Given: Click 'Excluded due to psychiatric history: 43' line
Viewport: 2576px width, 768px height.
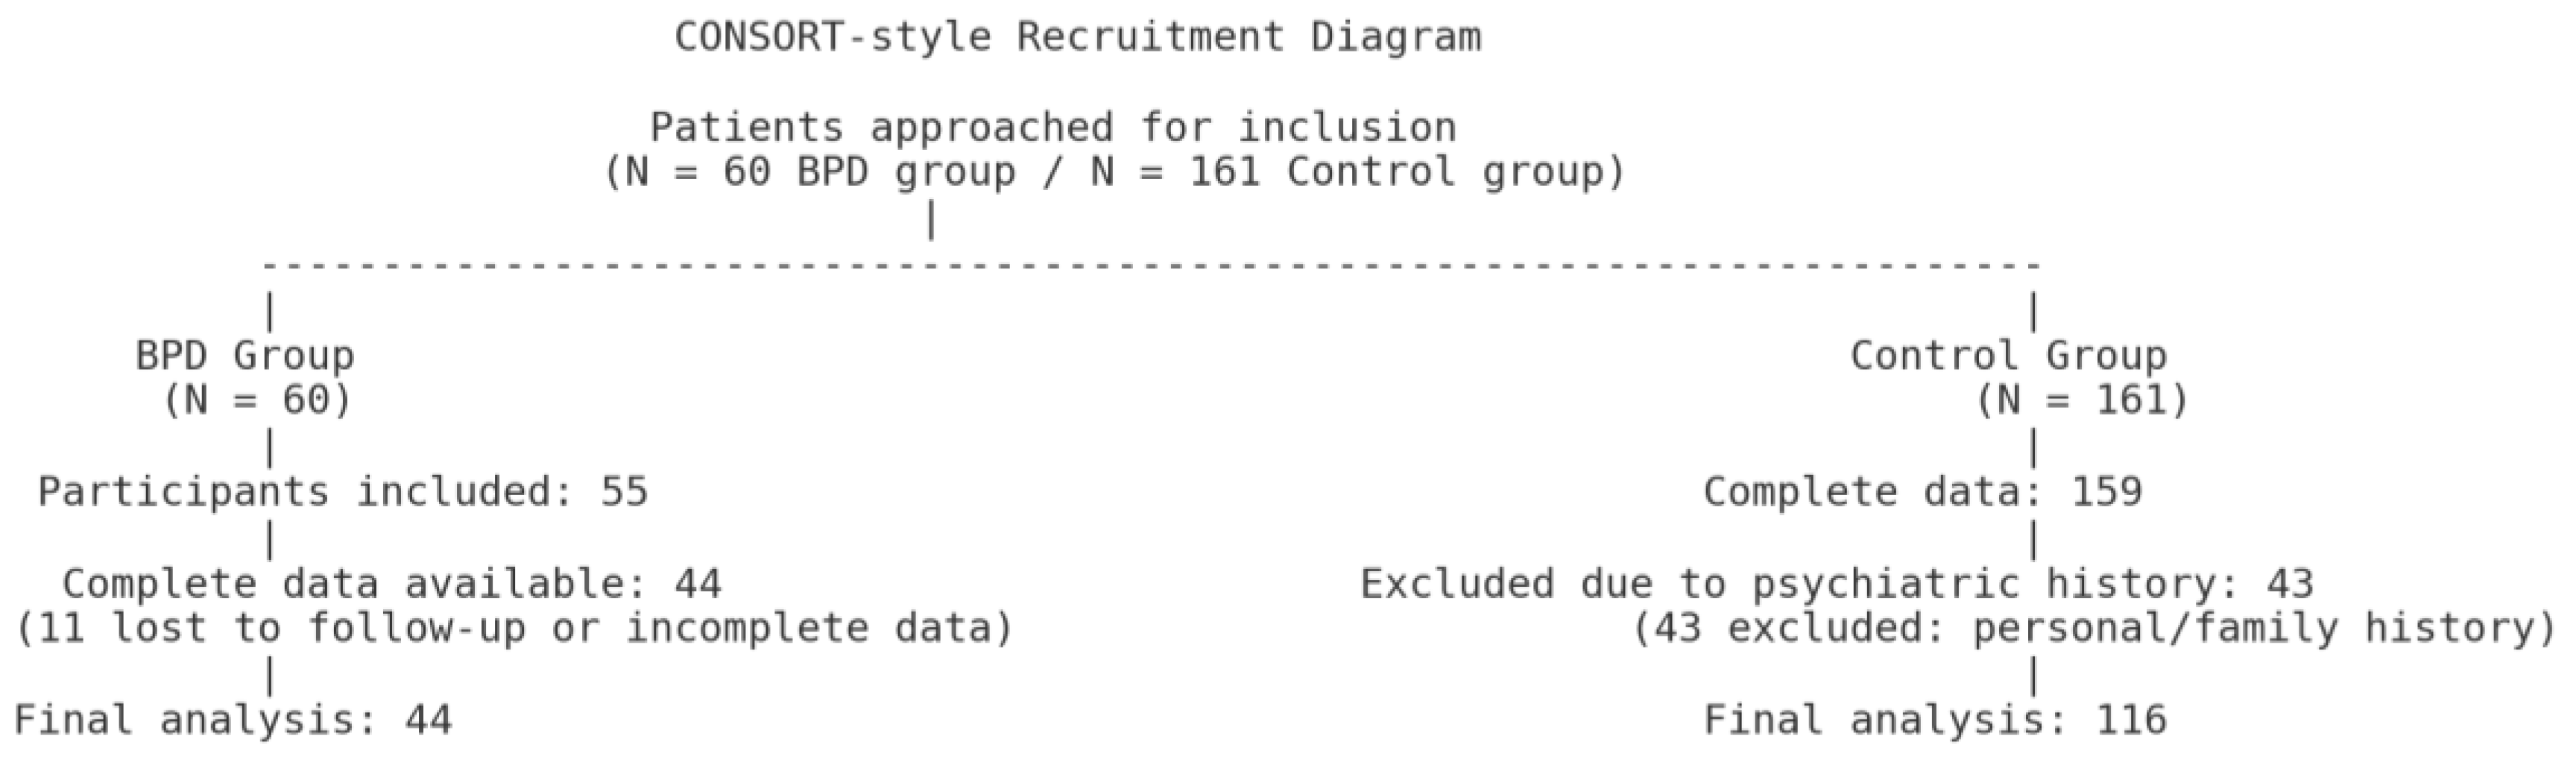Looking at the screenshot, I should tap(1837, 584).
